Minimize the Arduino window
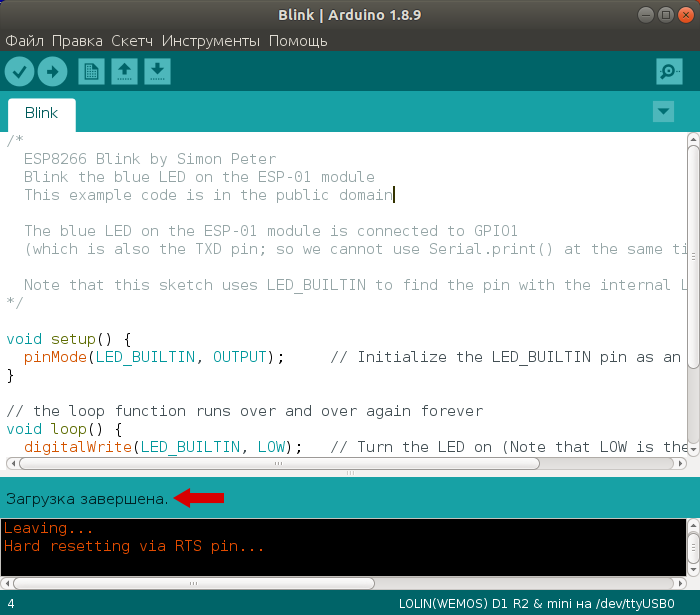 click(646, 15)
